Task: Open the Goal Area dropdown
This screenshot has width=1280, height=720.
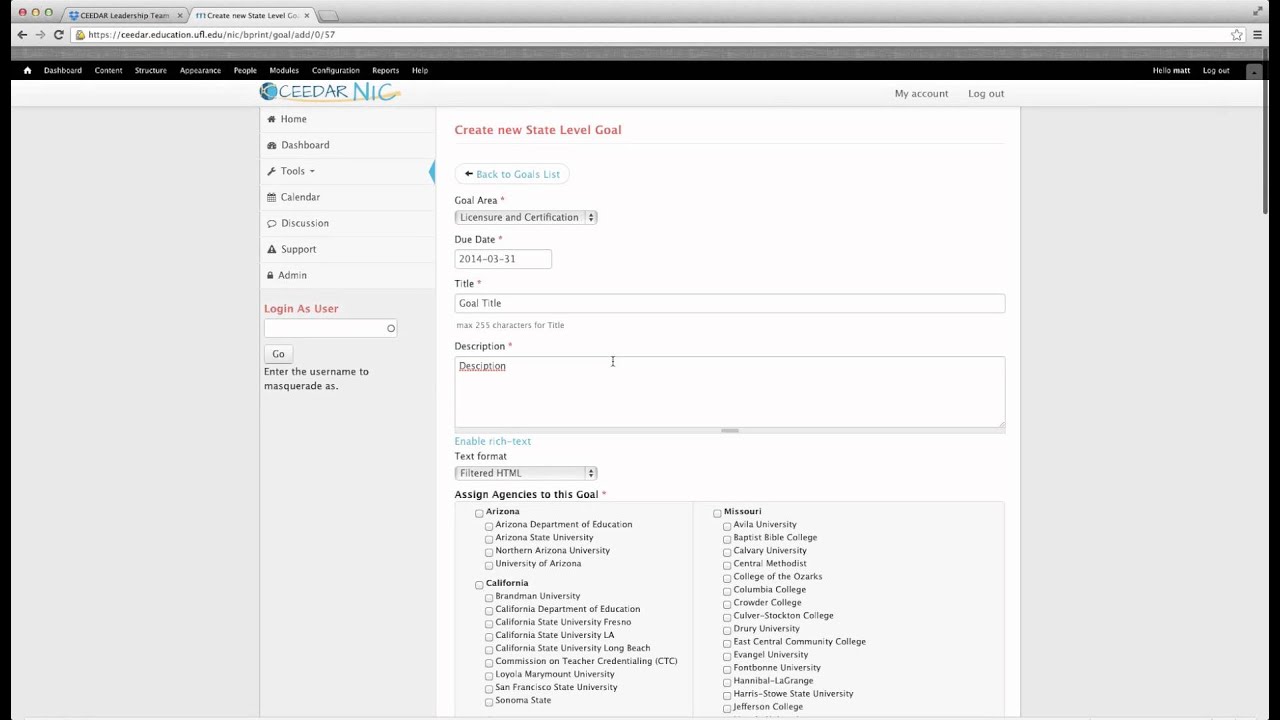Action: point(526,217)
